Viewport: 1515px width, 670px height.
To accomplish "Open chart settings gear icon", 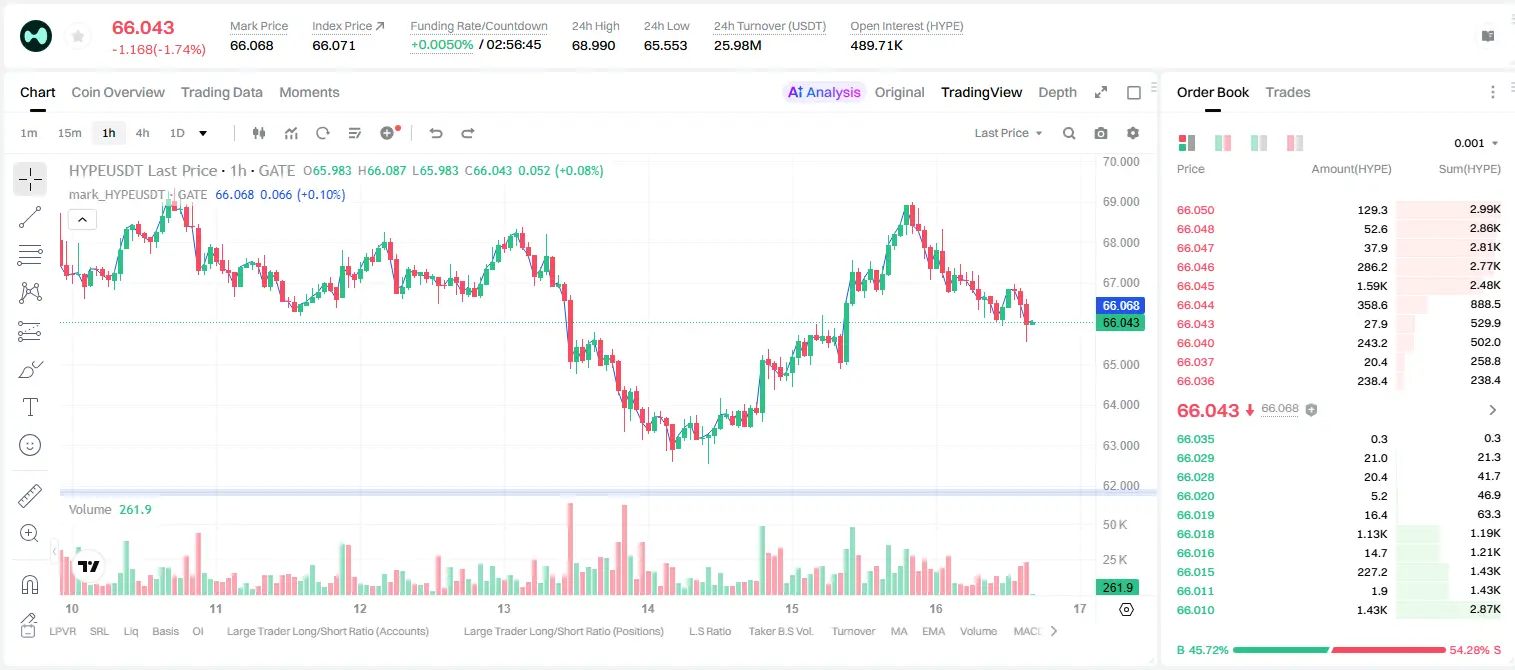I will pos(1133,133).
